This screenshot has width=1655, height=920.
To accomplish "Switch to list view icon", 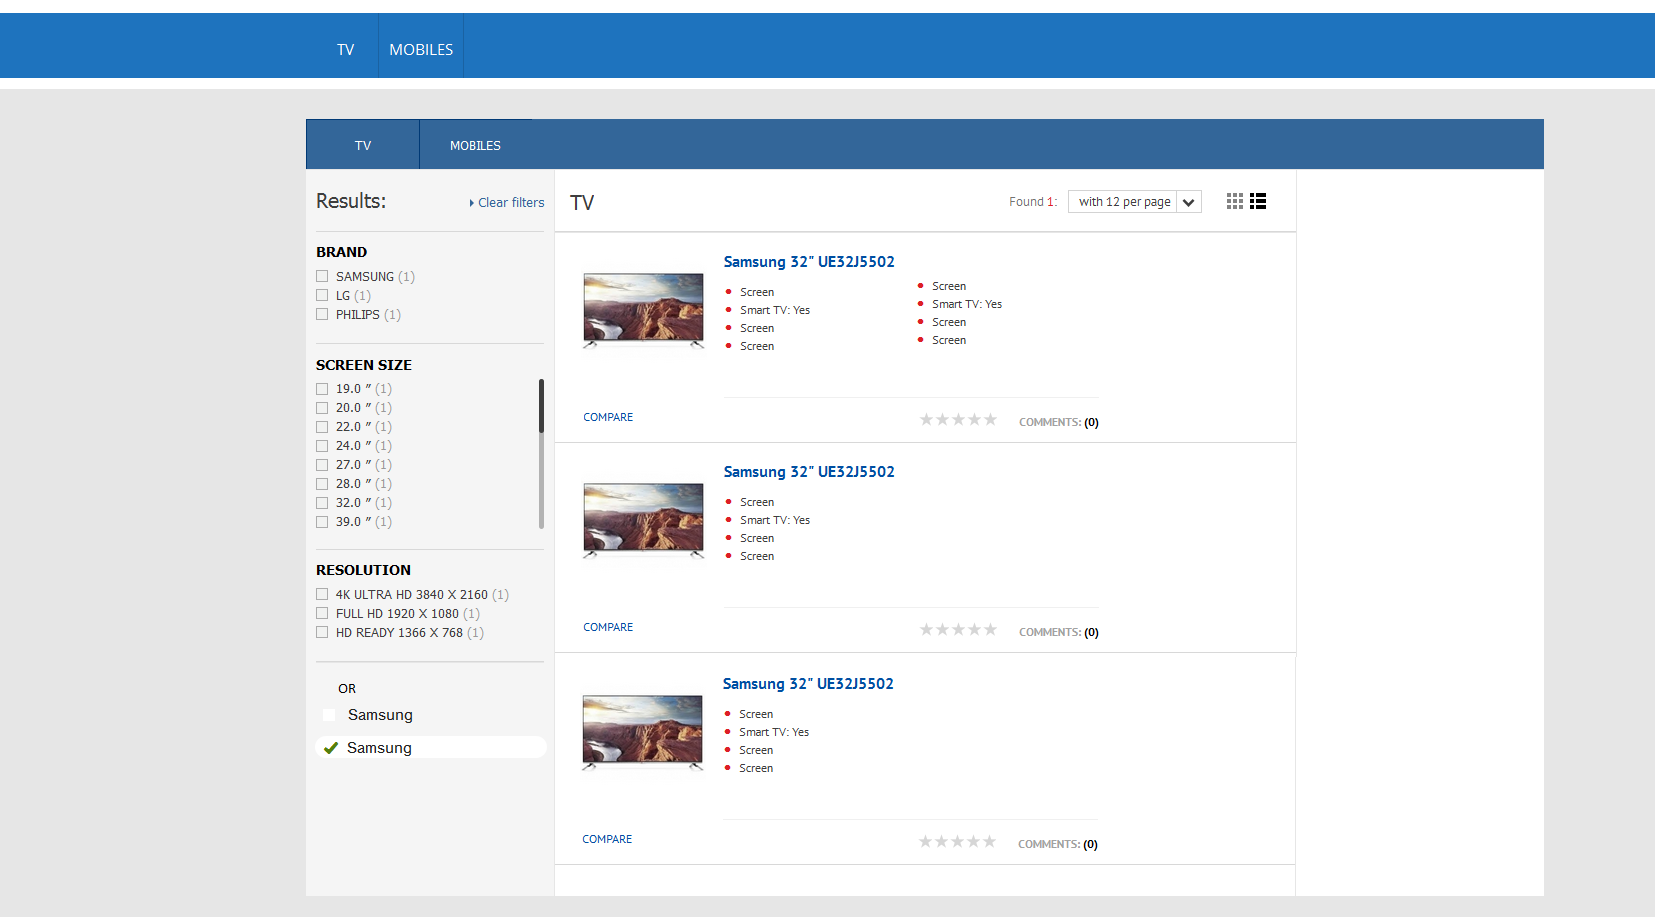I will [x=1258, y=201].
